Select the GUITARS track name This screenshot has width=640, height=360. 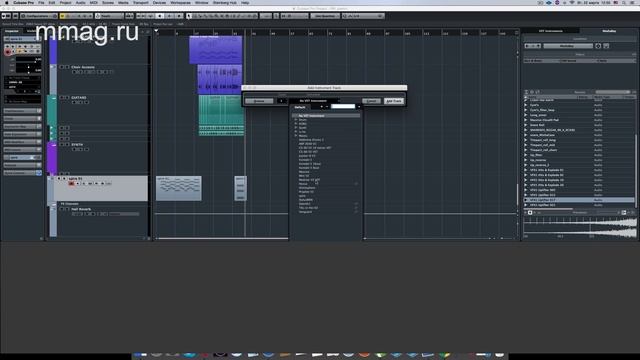pyautogui.click(x=79, y=98)
